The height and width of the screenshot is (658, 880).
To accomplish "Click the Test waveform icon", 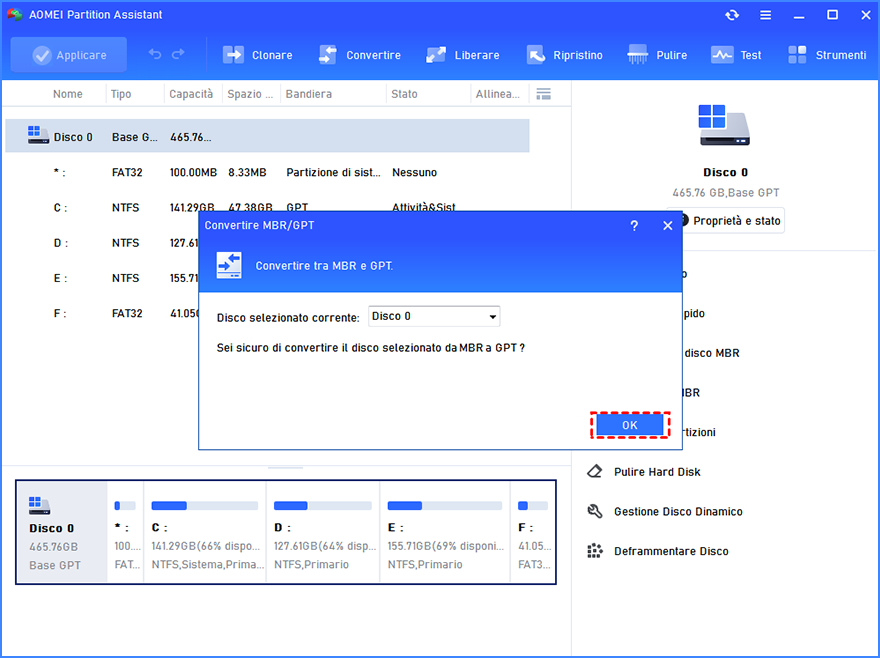I will click(722, 55).
